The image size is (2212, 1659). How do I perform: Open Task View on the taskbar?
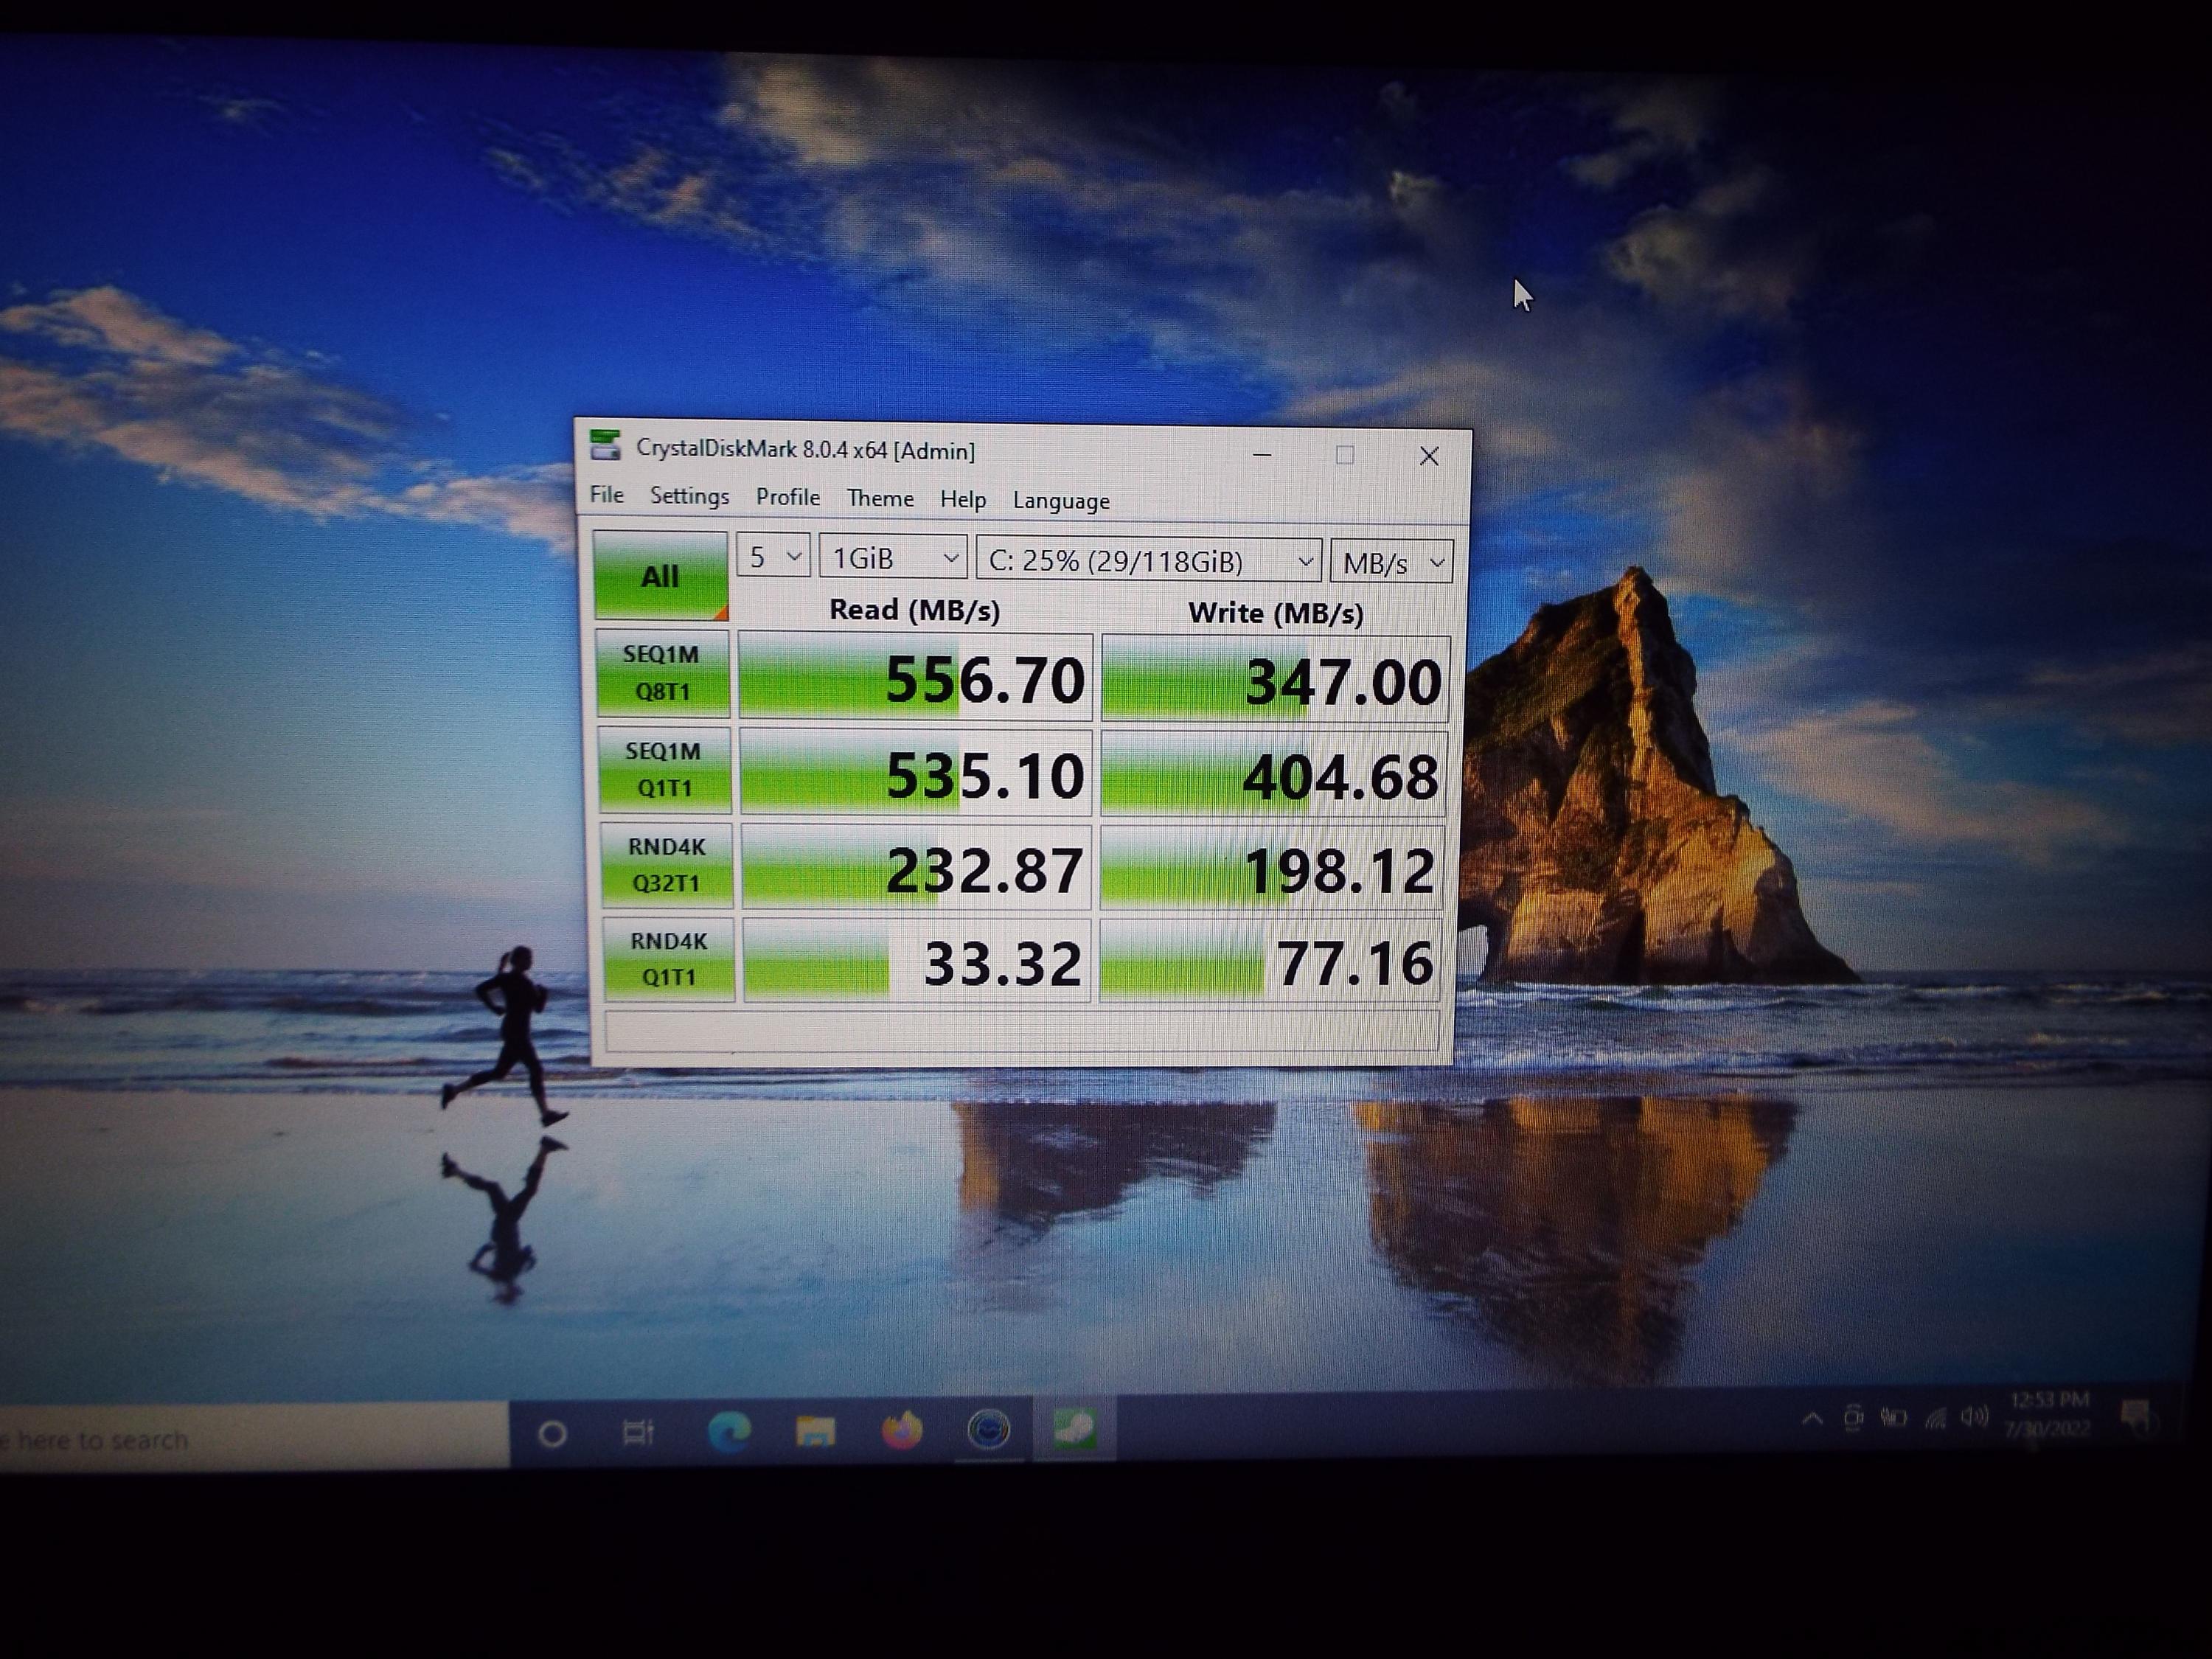click(x=638, y=1433)
